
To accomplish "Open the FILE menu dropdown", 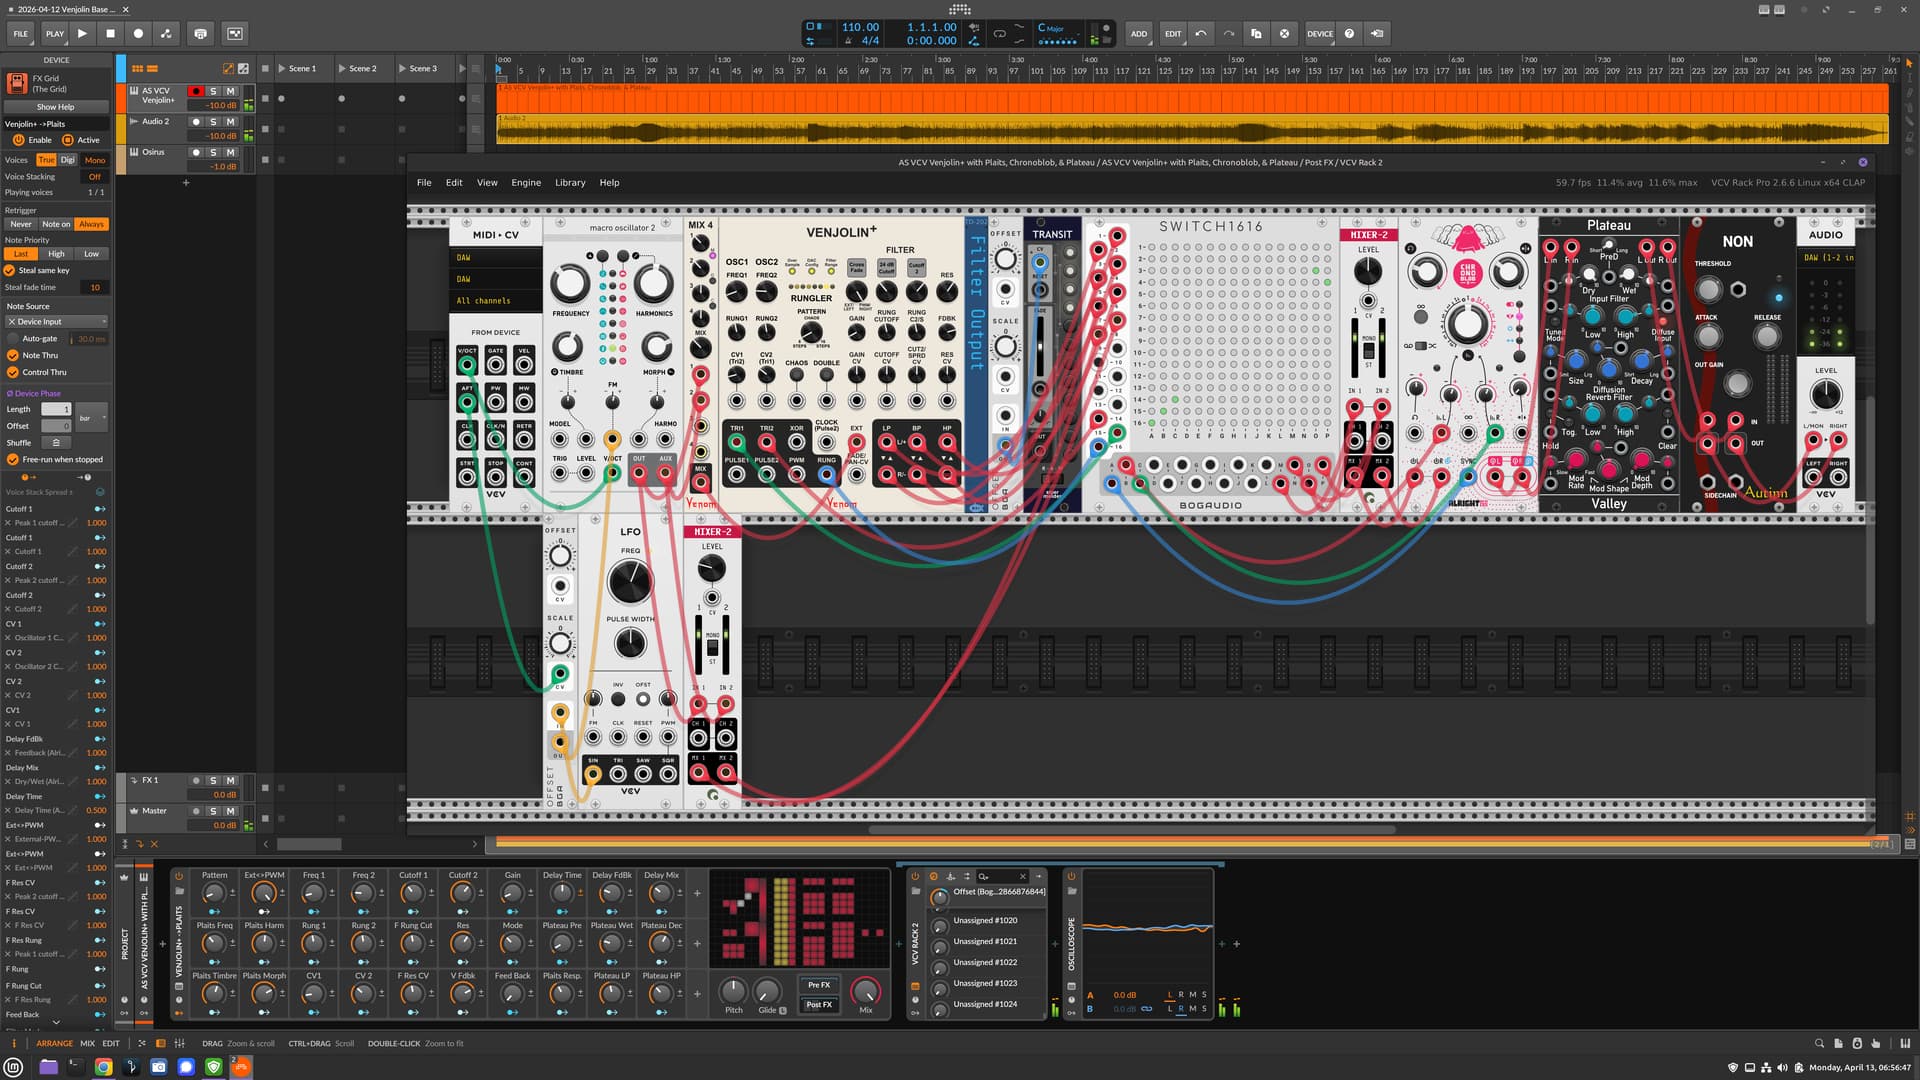I will coord(21,33).
